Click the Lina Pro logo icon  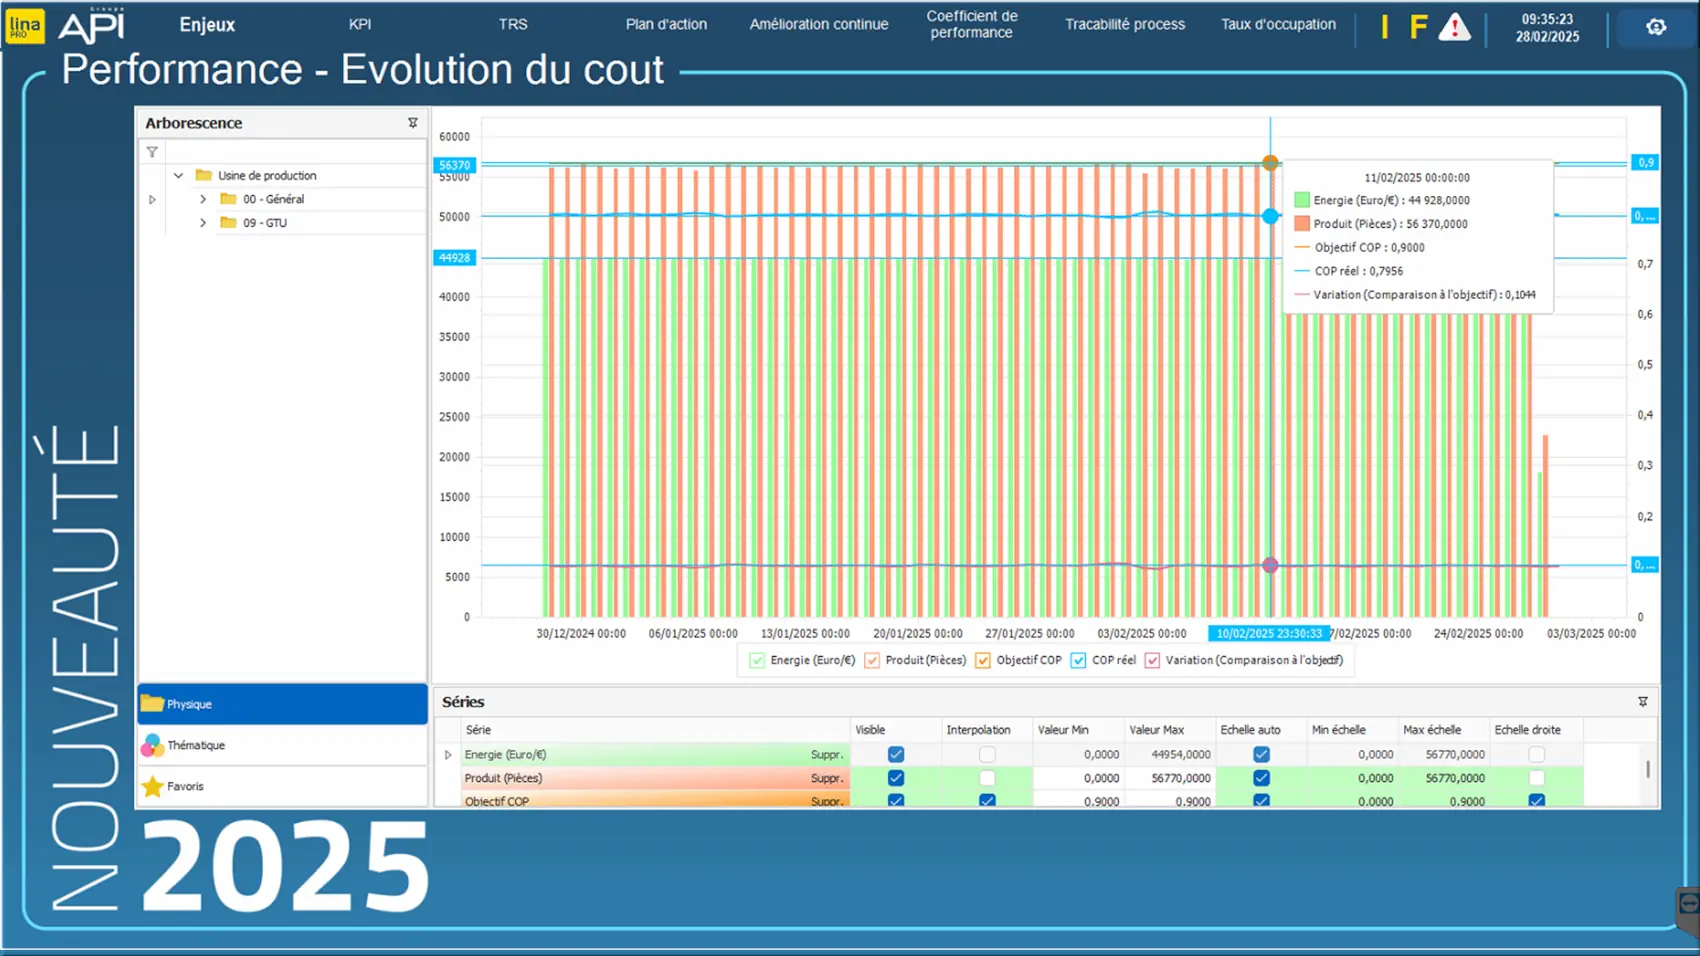click(x=25, y=26)
